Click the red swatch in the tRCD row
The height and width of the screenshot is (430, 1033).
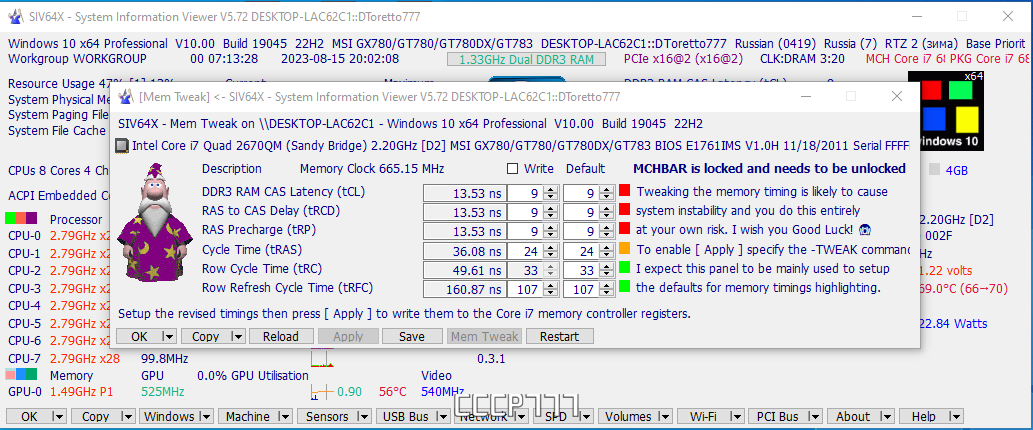click(625, 210)
